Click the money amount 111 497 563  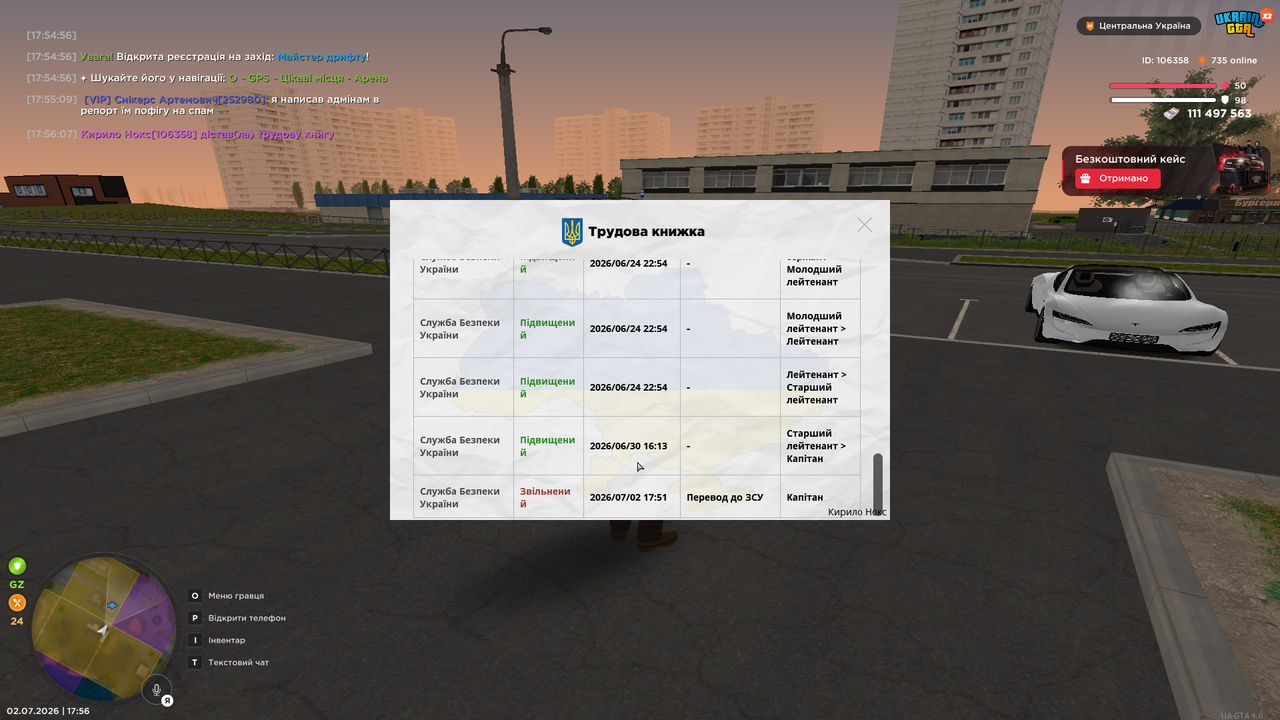coord(1219,114)
